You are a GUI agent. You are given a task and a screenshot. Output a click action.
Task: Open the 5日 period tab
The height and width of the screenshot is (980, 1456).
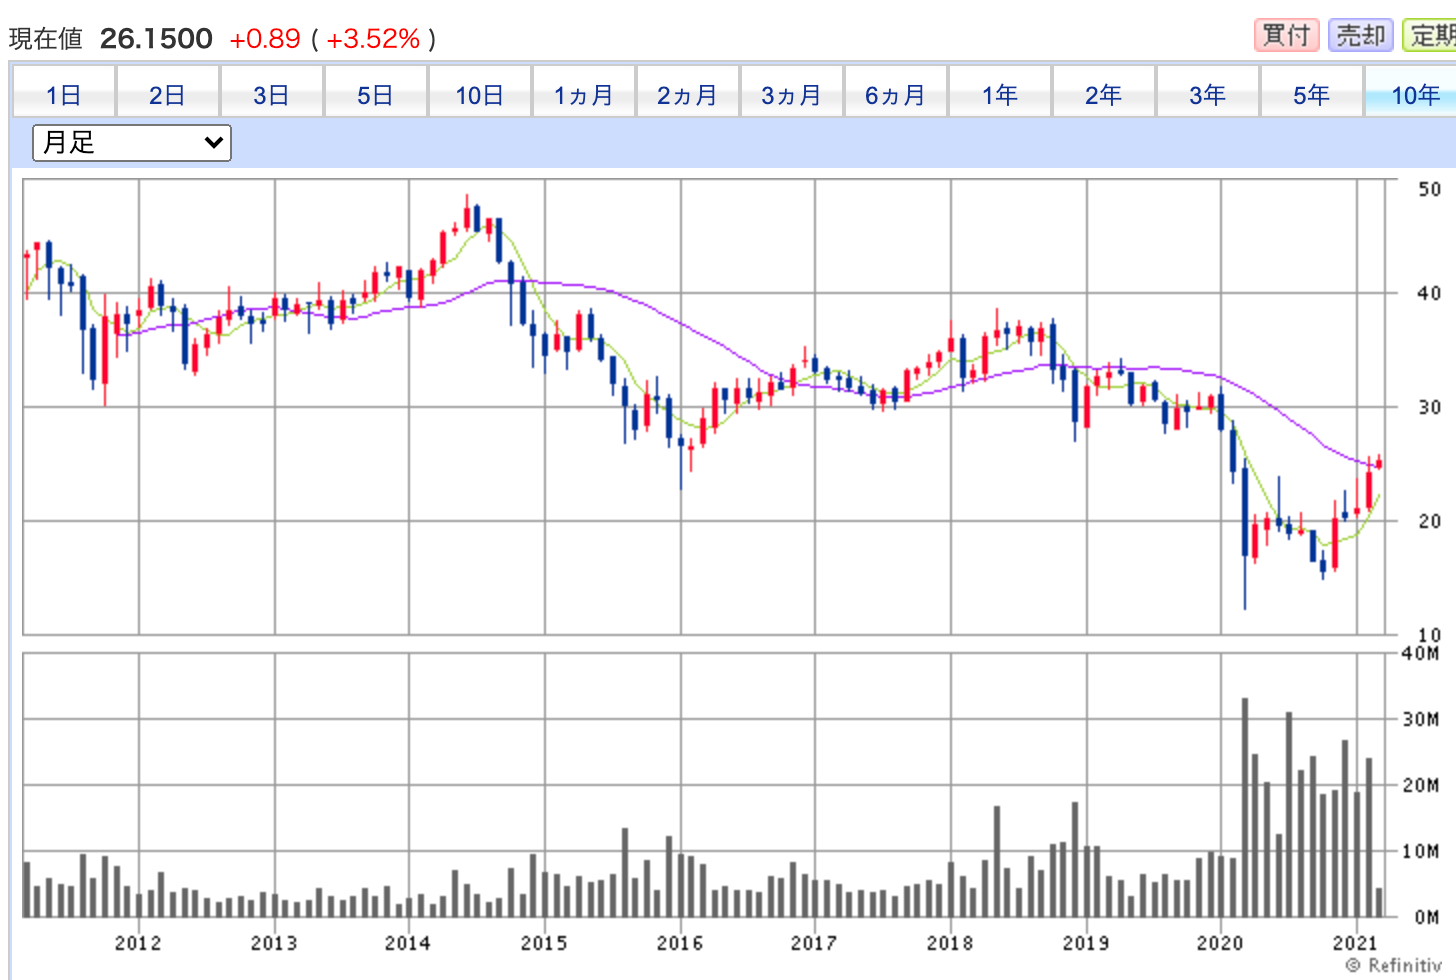[x=375, y=95]
